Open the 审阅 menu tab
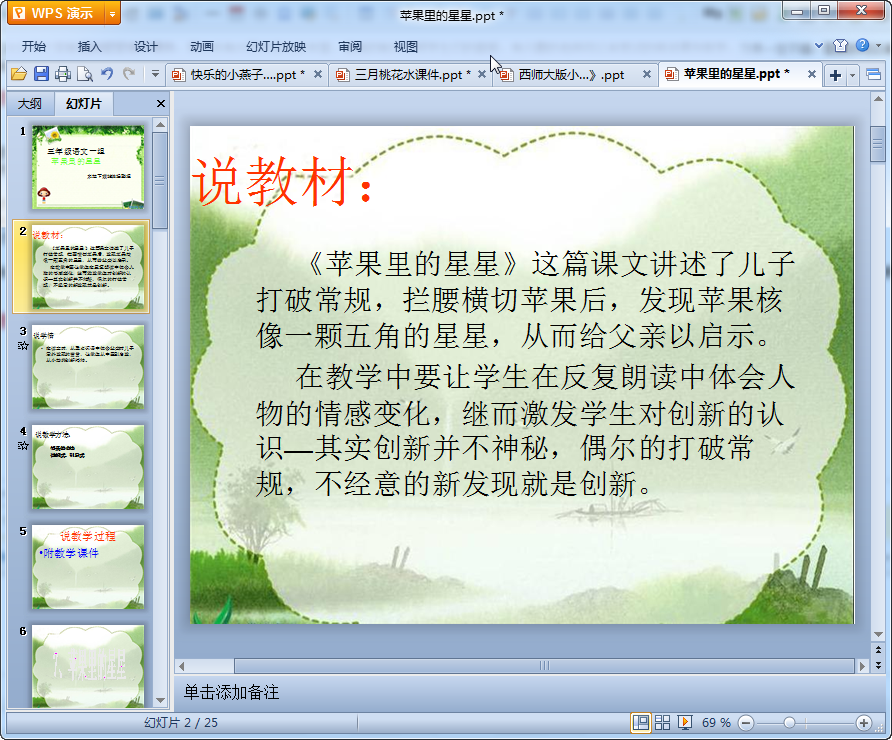Viewport: 892px width, 740px height. pos(350,47)
